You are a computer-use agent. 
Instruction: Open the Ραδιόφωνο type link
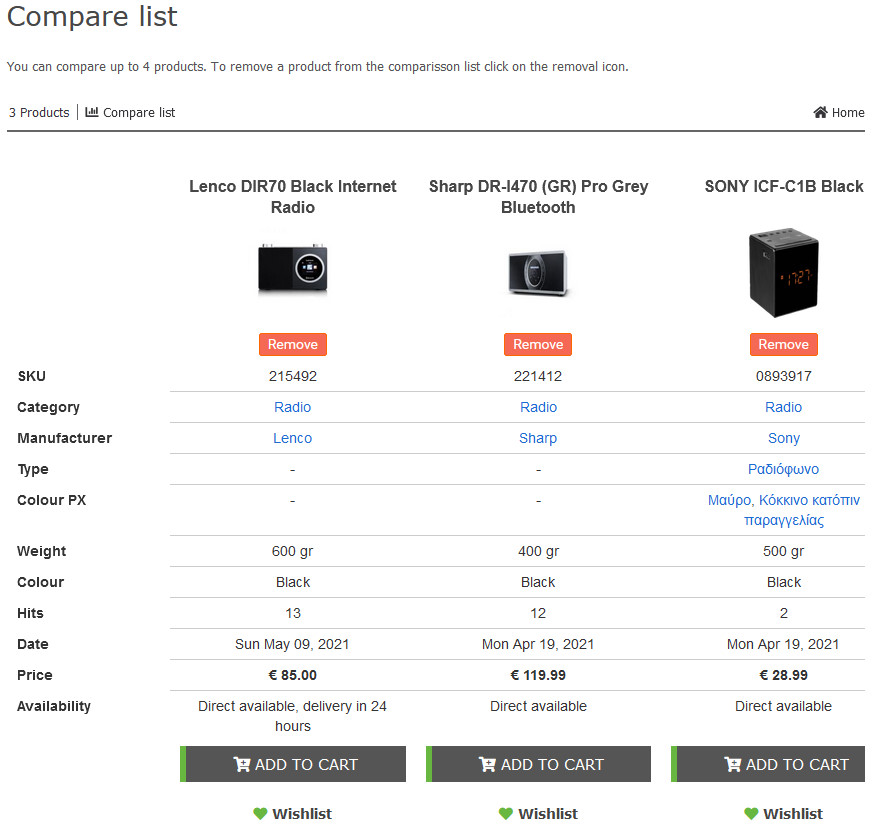pyautogui.click(x=784, y=470)
